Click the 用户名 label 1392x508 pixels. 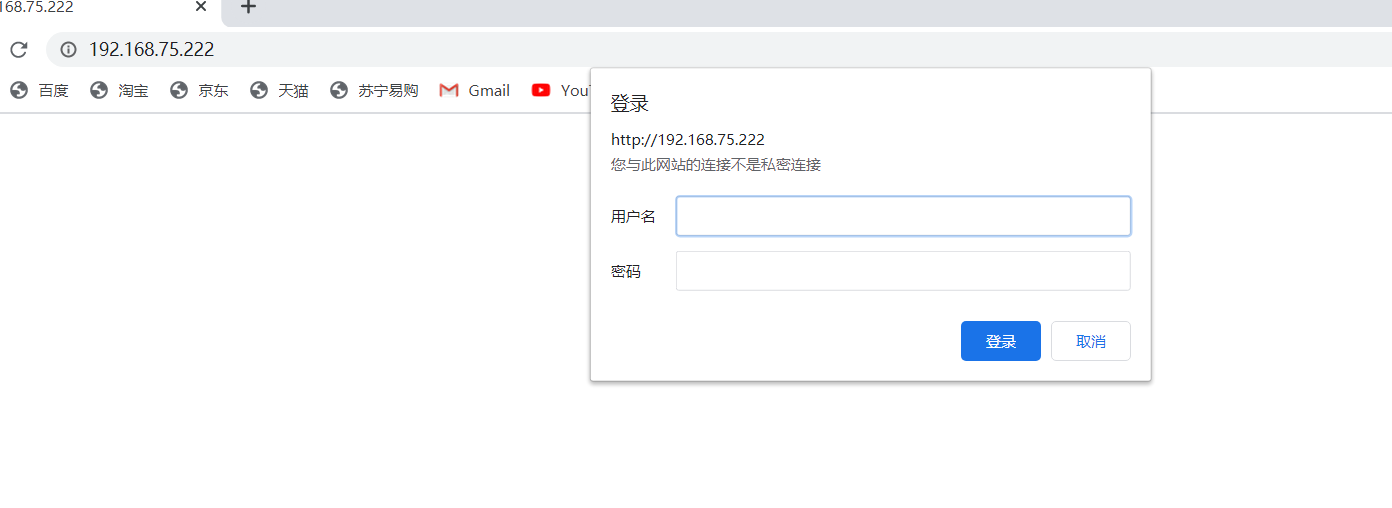(633, 216)
